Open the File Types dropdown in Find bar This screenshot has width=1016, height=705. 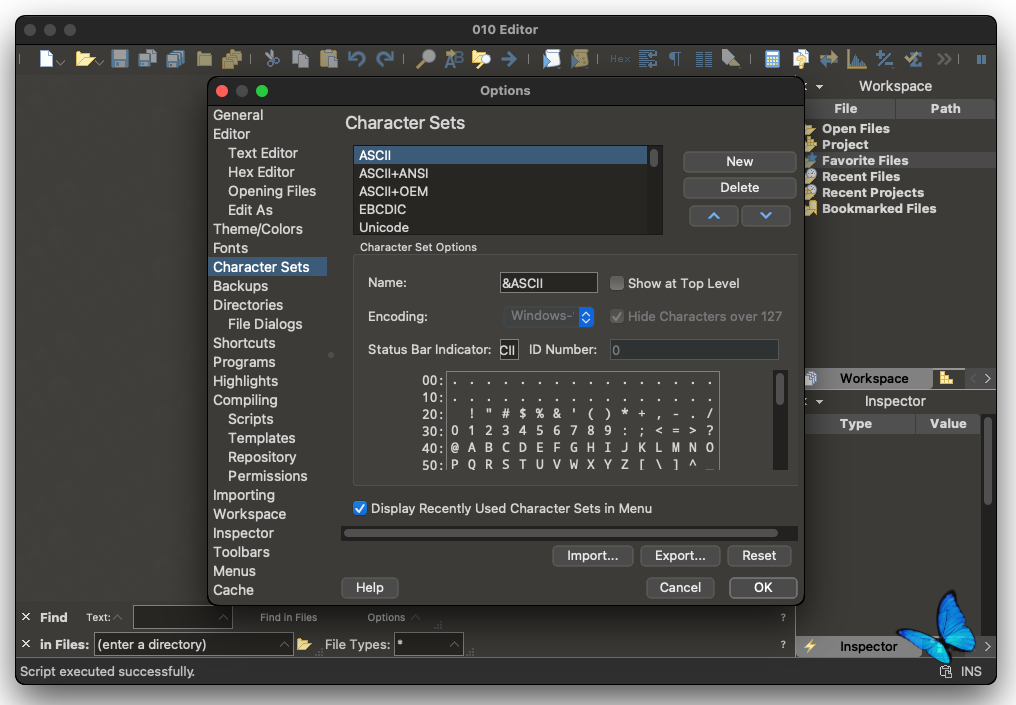click(454, 644)
